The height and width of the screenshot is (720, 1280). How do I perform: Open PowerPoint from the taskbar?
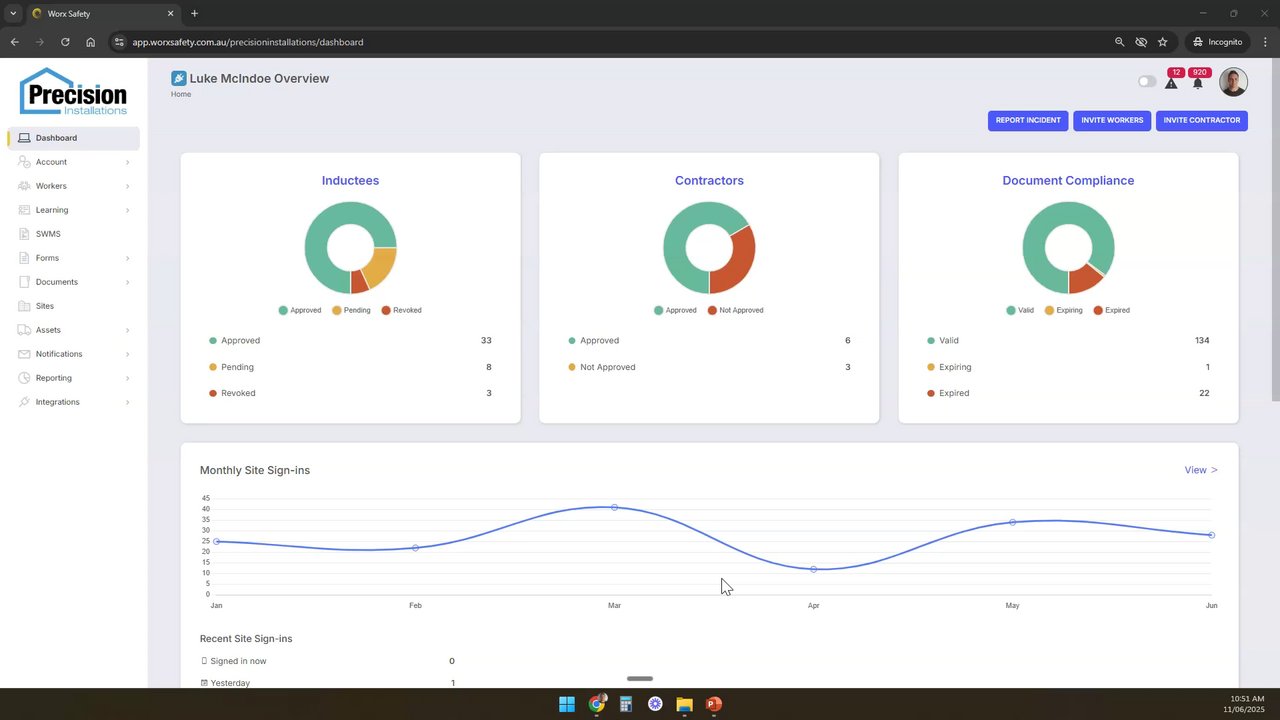[x=714, y=704]
